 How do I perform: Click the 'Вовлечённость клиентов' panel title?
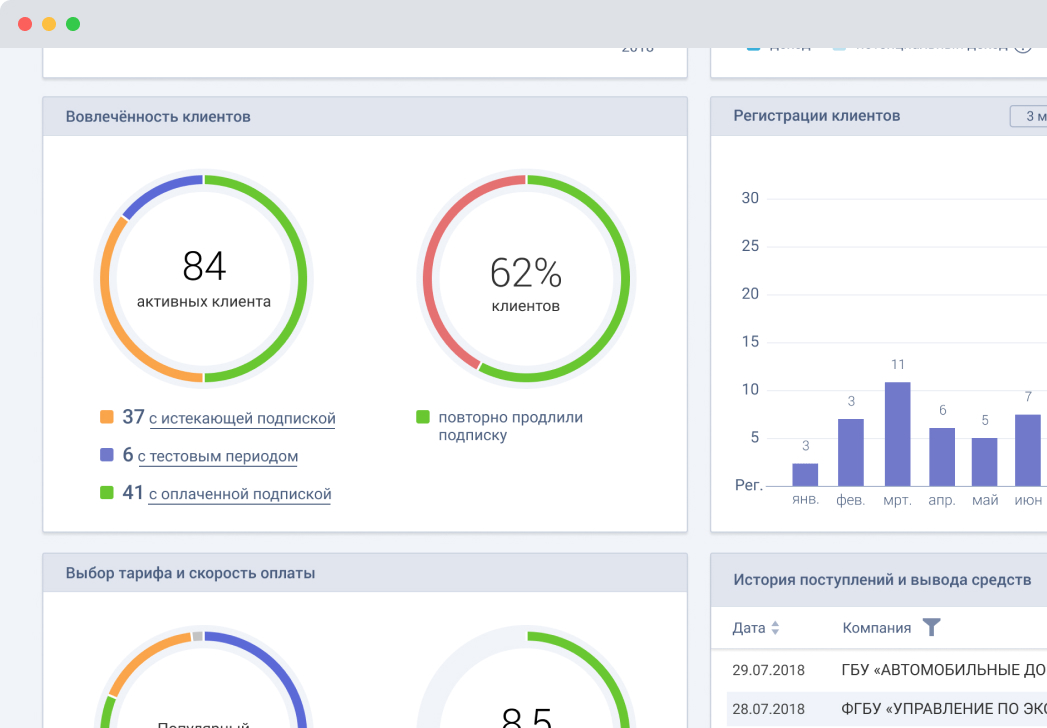tap(158, 117)
